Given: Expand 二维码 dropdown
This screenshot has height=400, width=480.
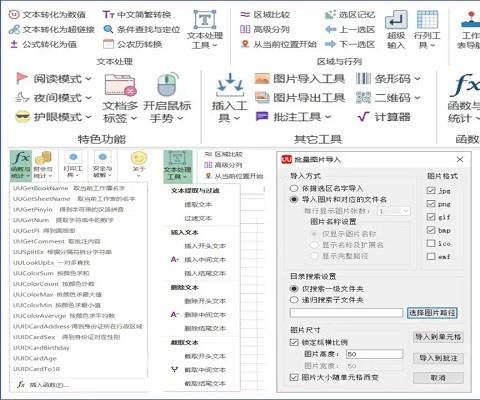Looking at the screenshot, I should [417, 98].
